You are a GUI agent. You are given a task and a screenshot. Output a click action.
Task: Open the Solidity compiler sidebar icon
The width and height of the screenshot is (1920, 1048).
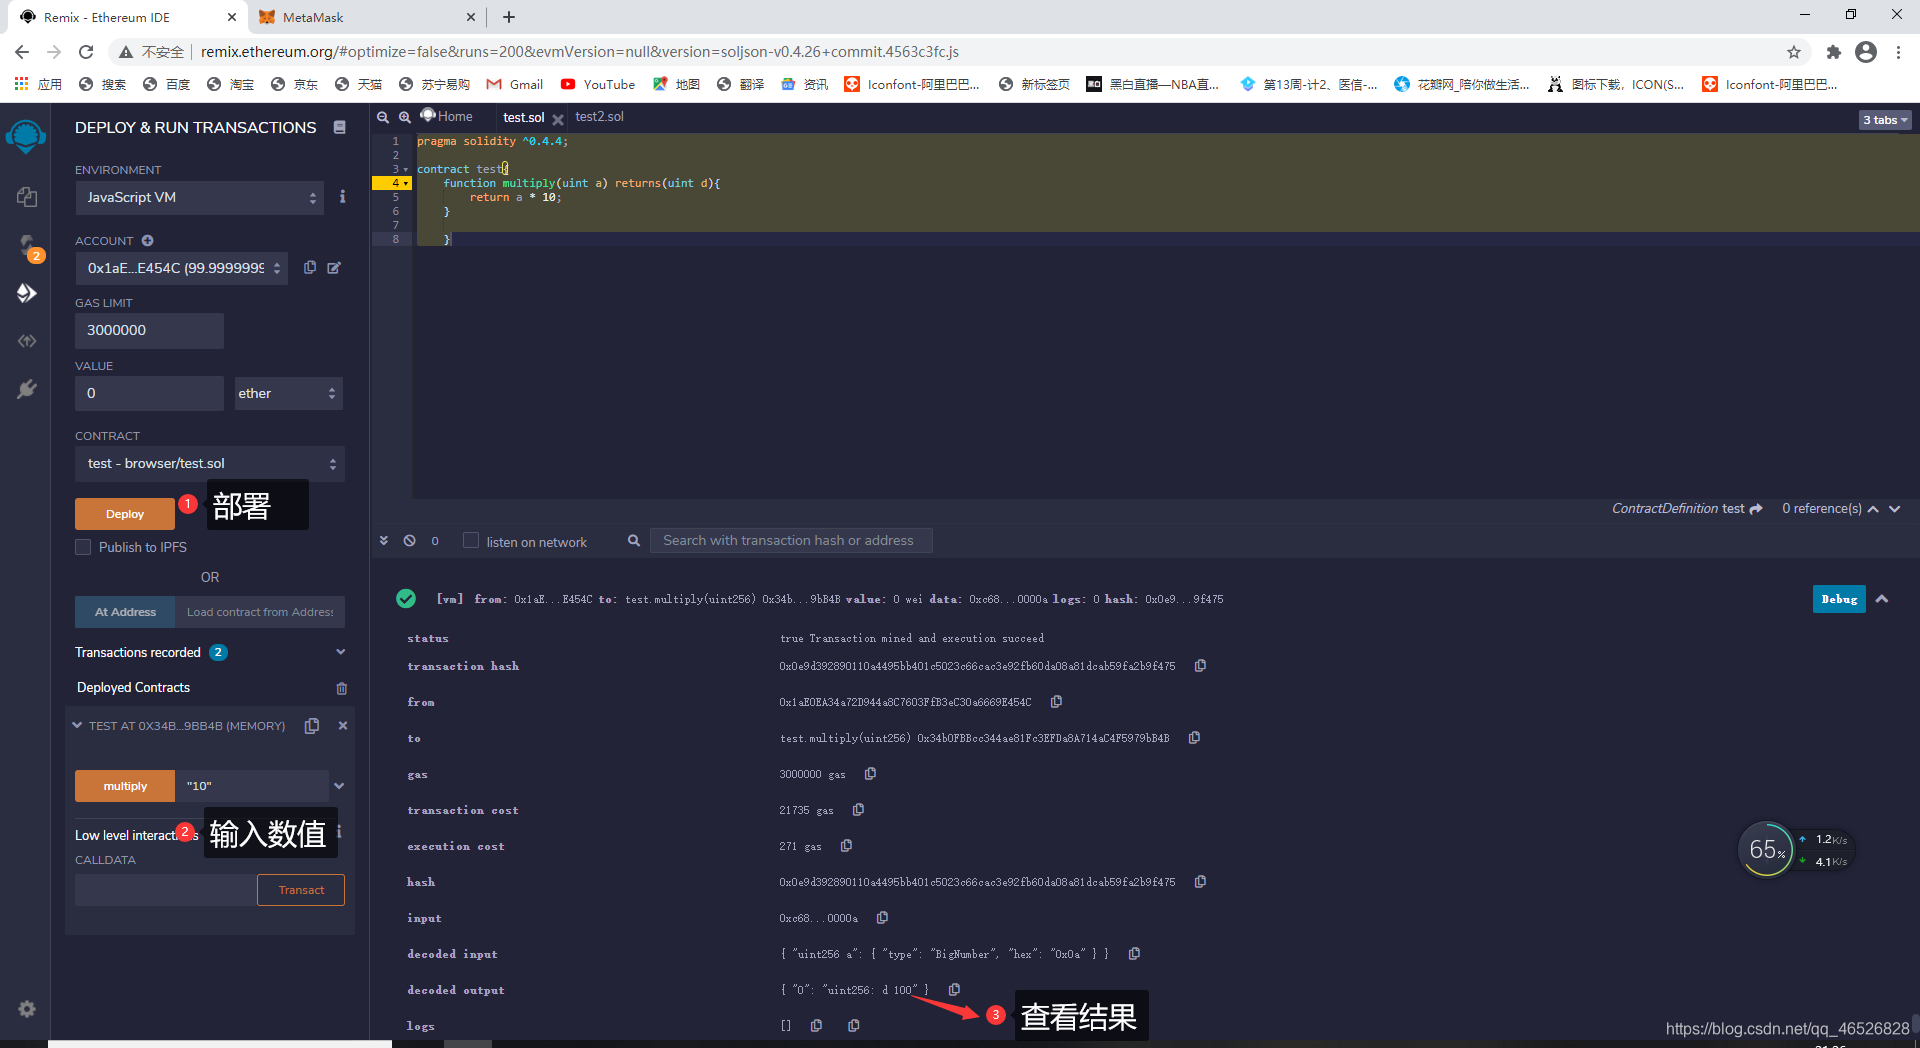[27, 245]
